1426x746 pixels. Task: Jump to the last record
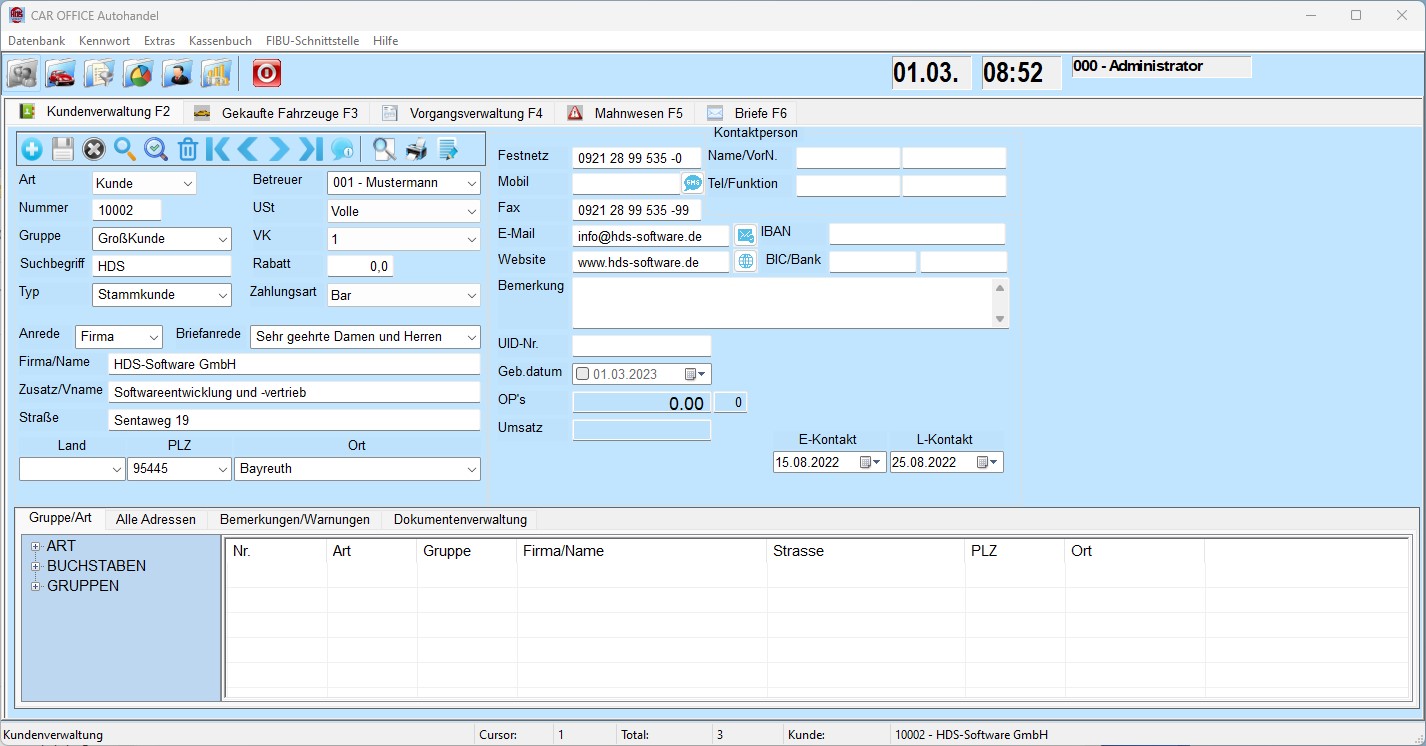[310, 150]
